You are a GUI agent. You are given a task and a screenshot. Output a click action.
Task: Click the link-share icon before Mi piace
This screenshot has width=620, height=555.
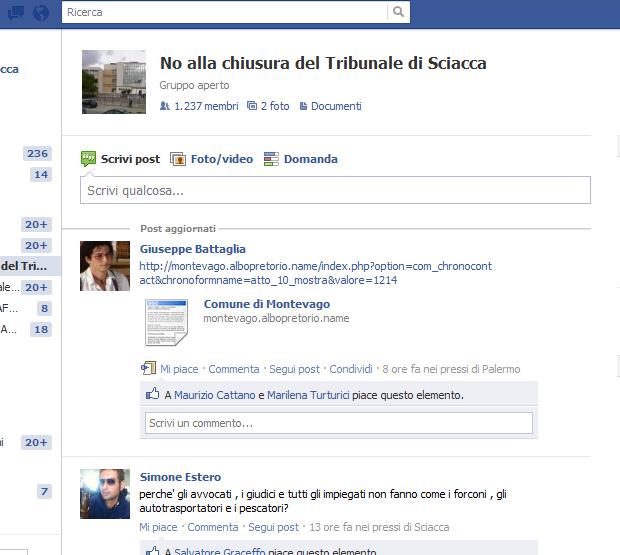tap(148, 368)
